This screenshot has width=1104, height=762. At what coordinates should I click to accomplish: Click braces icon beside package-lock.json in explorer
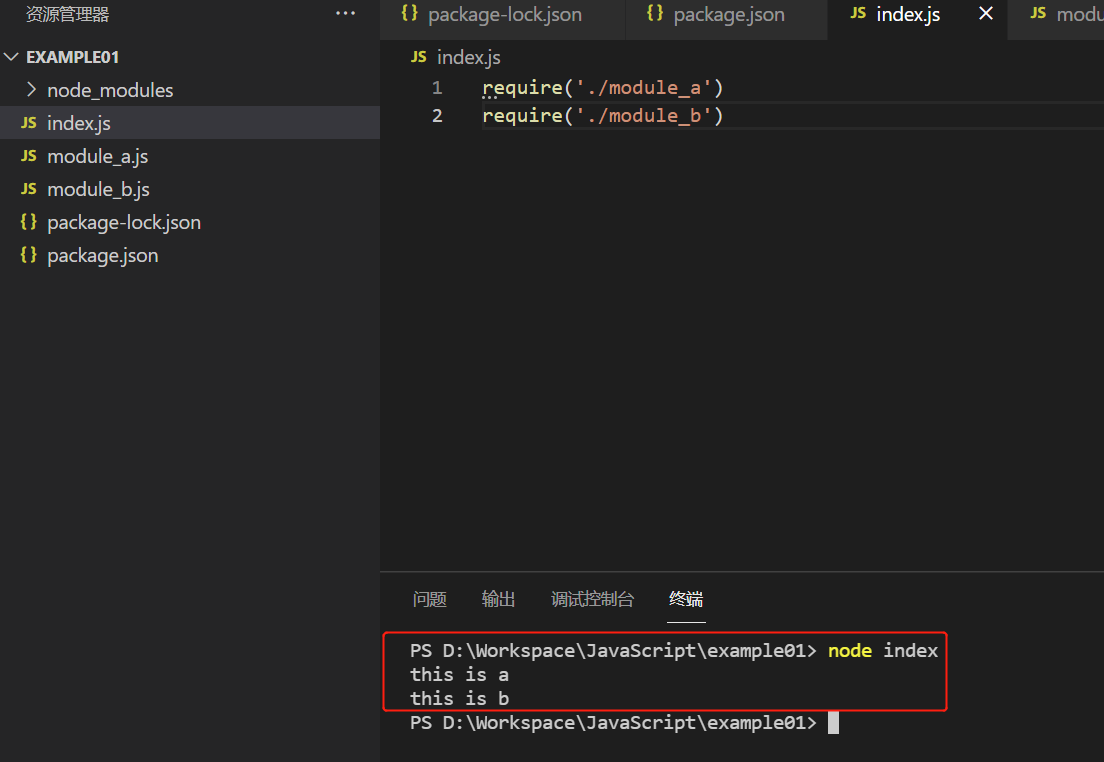click(29, 222)
